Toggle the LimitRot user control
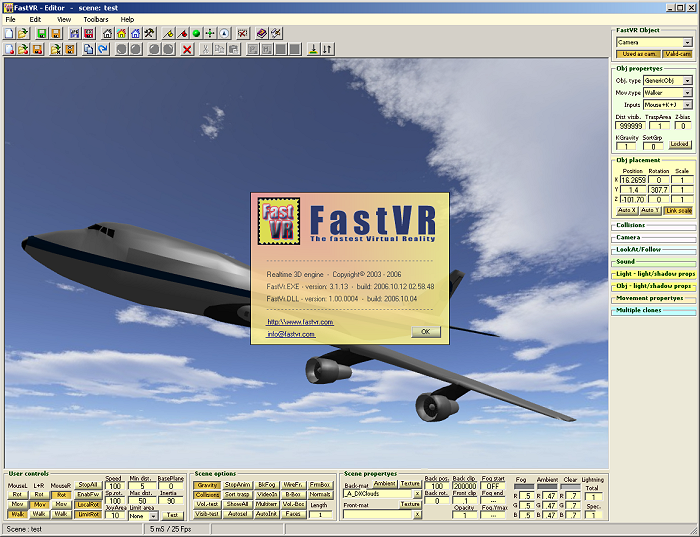 coord(88,515)
